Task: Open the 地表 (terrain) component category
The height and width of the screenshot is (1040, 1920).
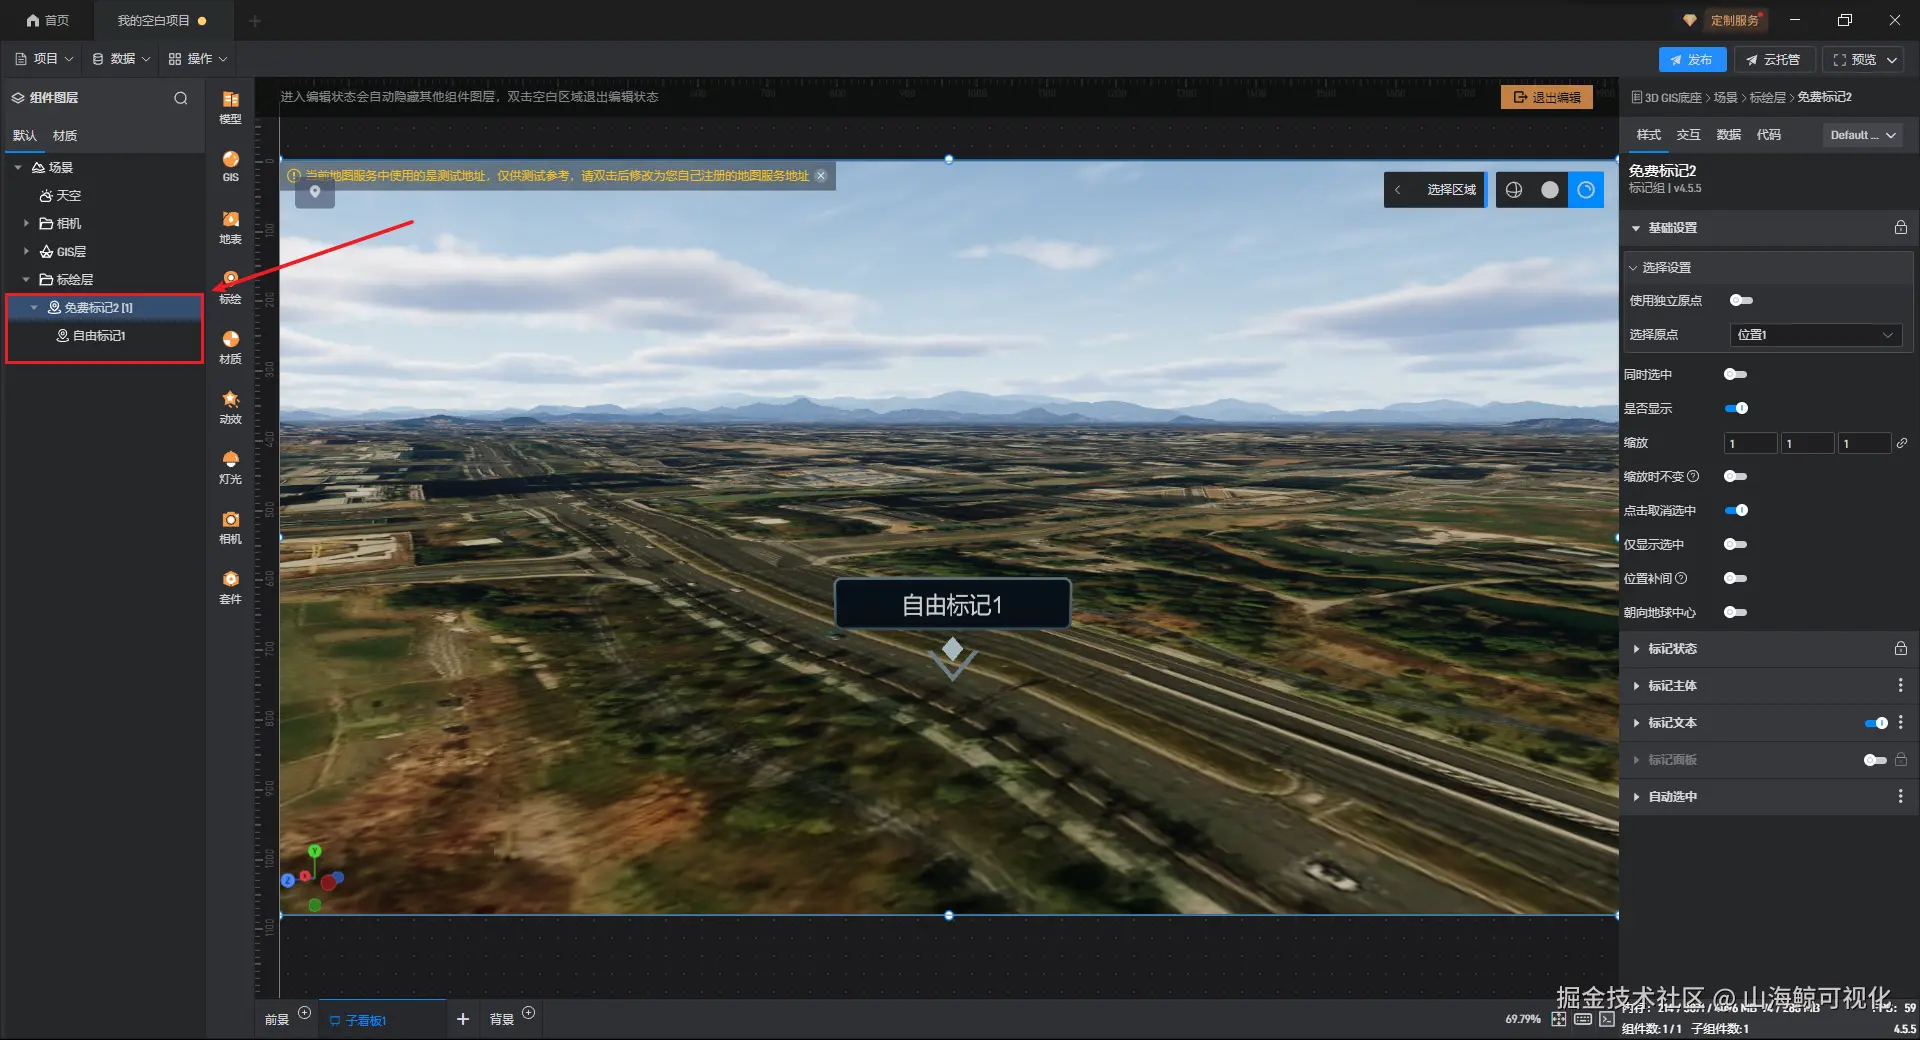Action: (x=230, y=226)
